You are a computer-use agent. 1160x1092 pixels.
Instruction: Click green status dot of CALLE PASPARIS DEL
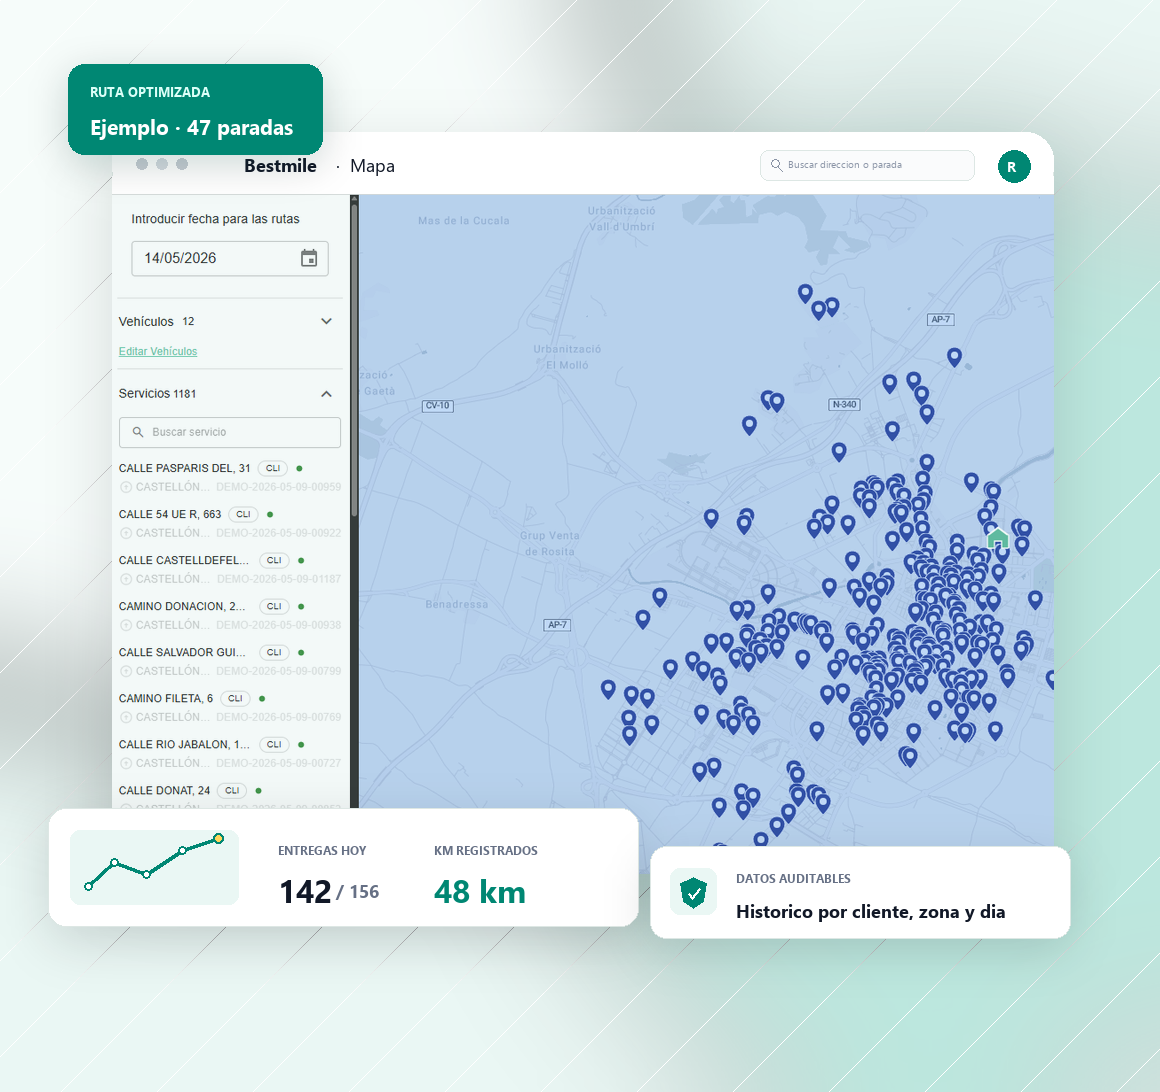(299, 468)
